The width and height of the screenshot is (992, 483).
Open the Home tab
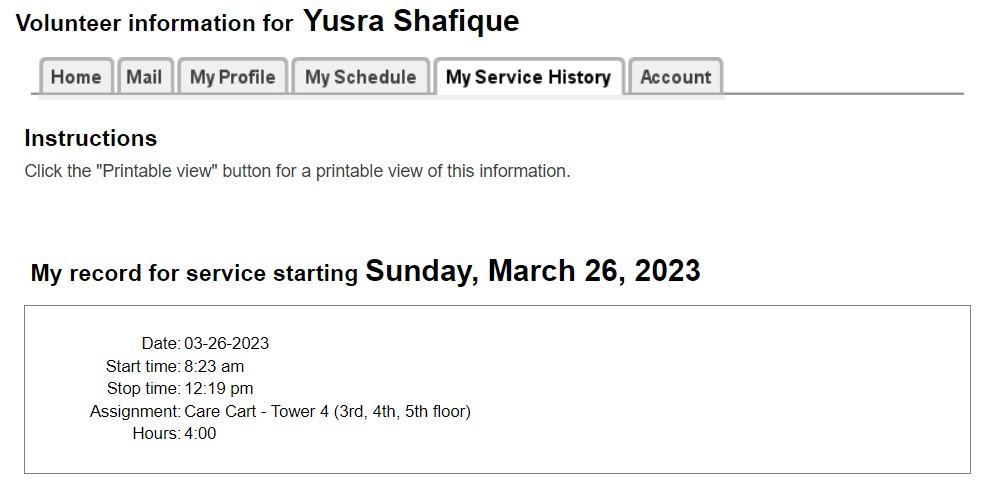click(76, 77)
